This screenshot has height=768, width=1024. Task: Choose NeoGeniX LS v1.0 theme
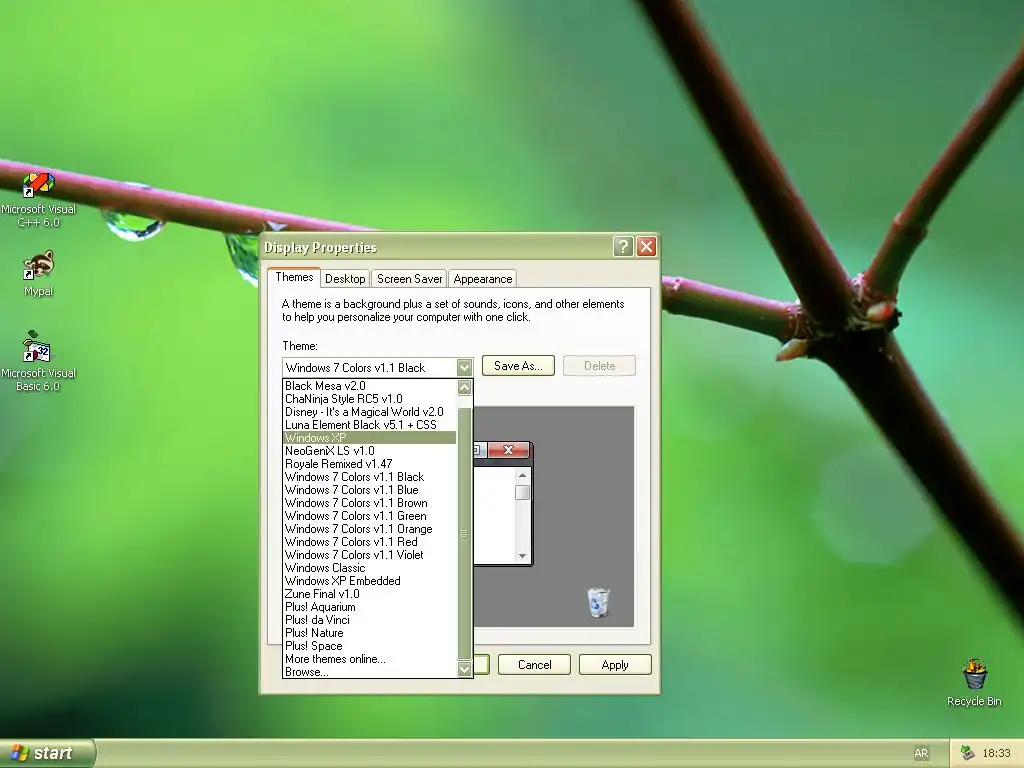coord(370,451)
